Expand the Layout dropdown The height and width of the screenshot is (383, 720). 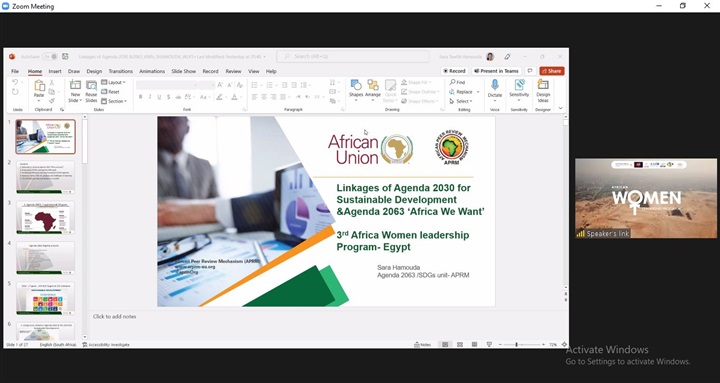coord(113,82)
